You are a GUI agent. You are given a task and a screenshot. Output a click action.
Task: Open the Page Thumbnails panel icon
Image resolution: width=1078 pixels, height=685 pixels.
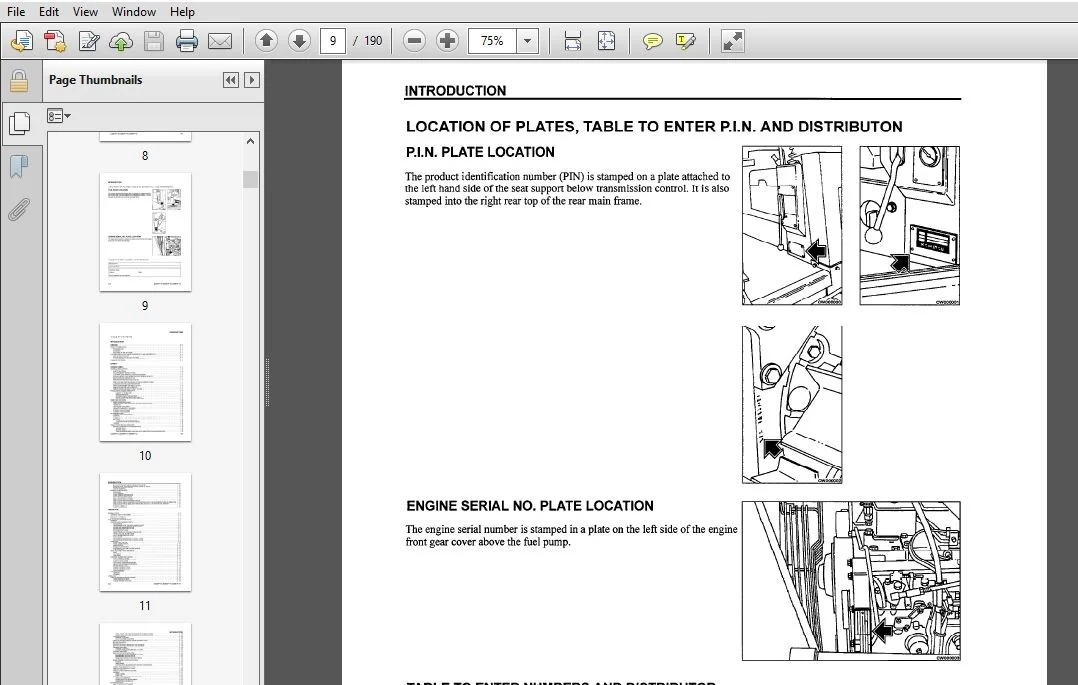[x=19, y=123]
